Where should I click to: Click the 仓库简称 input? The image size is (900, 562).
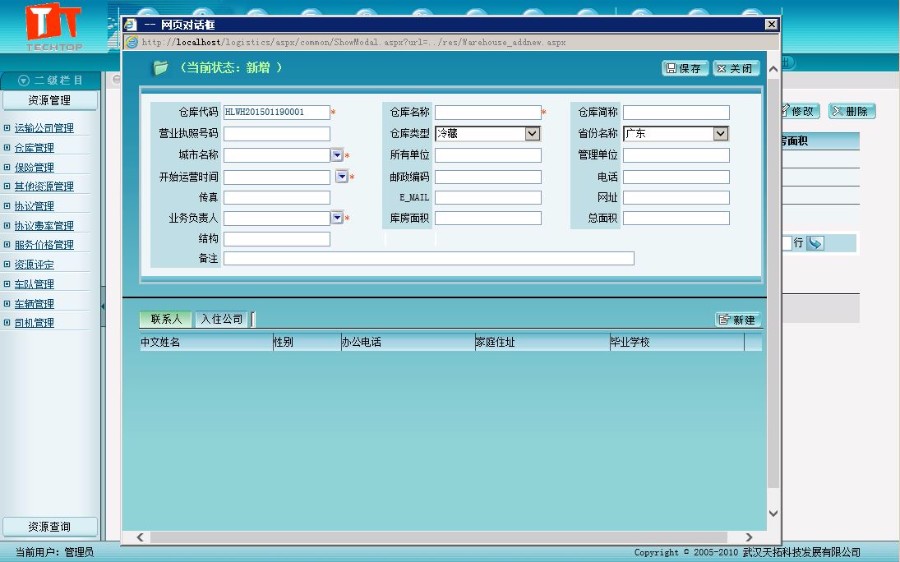(x=676, y=112)
